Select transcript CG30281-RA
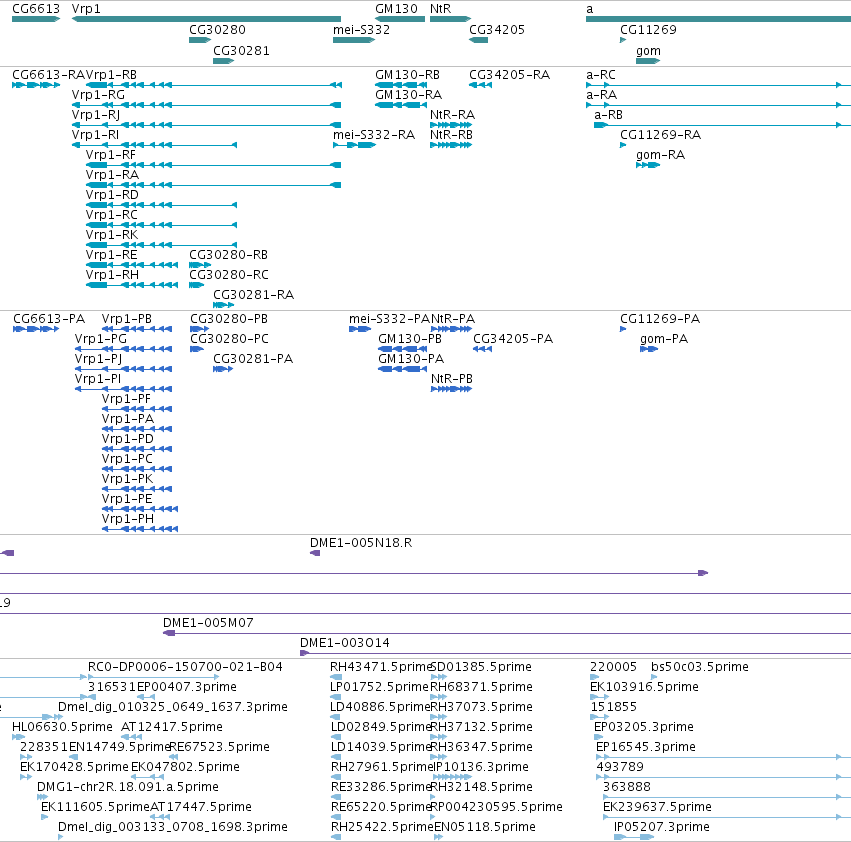 click(224, 305)
